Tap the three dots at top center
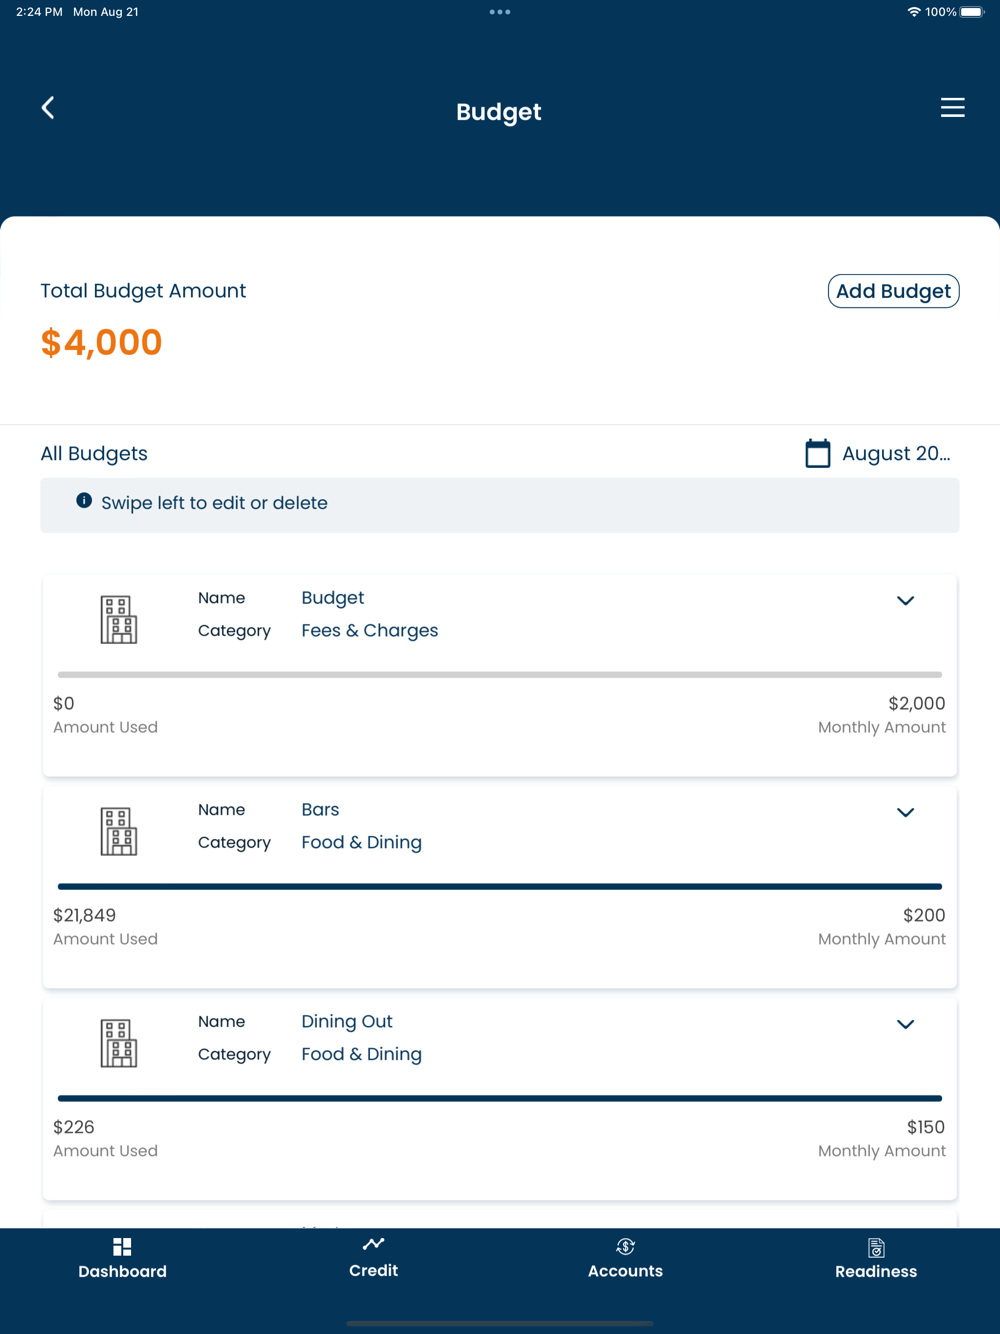The height and width of the screenshot is (1334, 1000). [x=500, y=12]
